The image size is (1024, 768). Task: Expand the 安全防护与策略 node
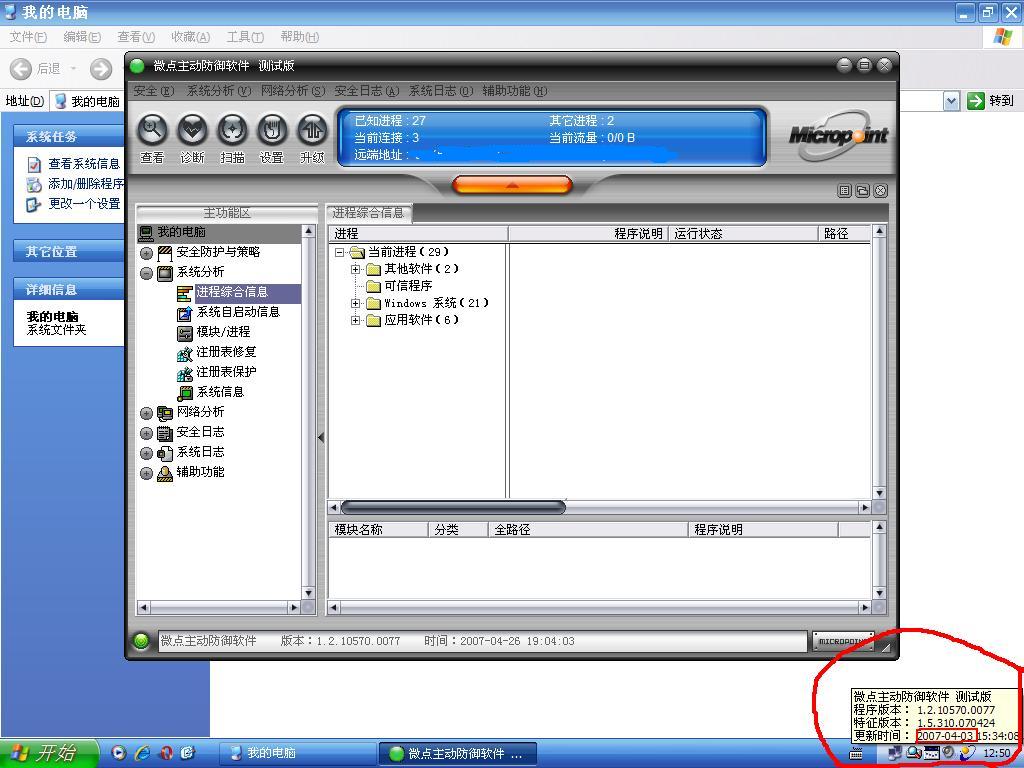tap(146, 253)
